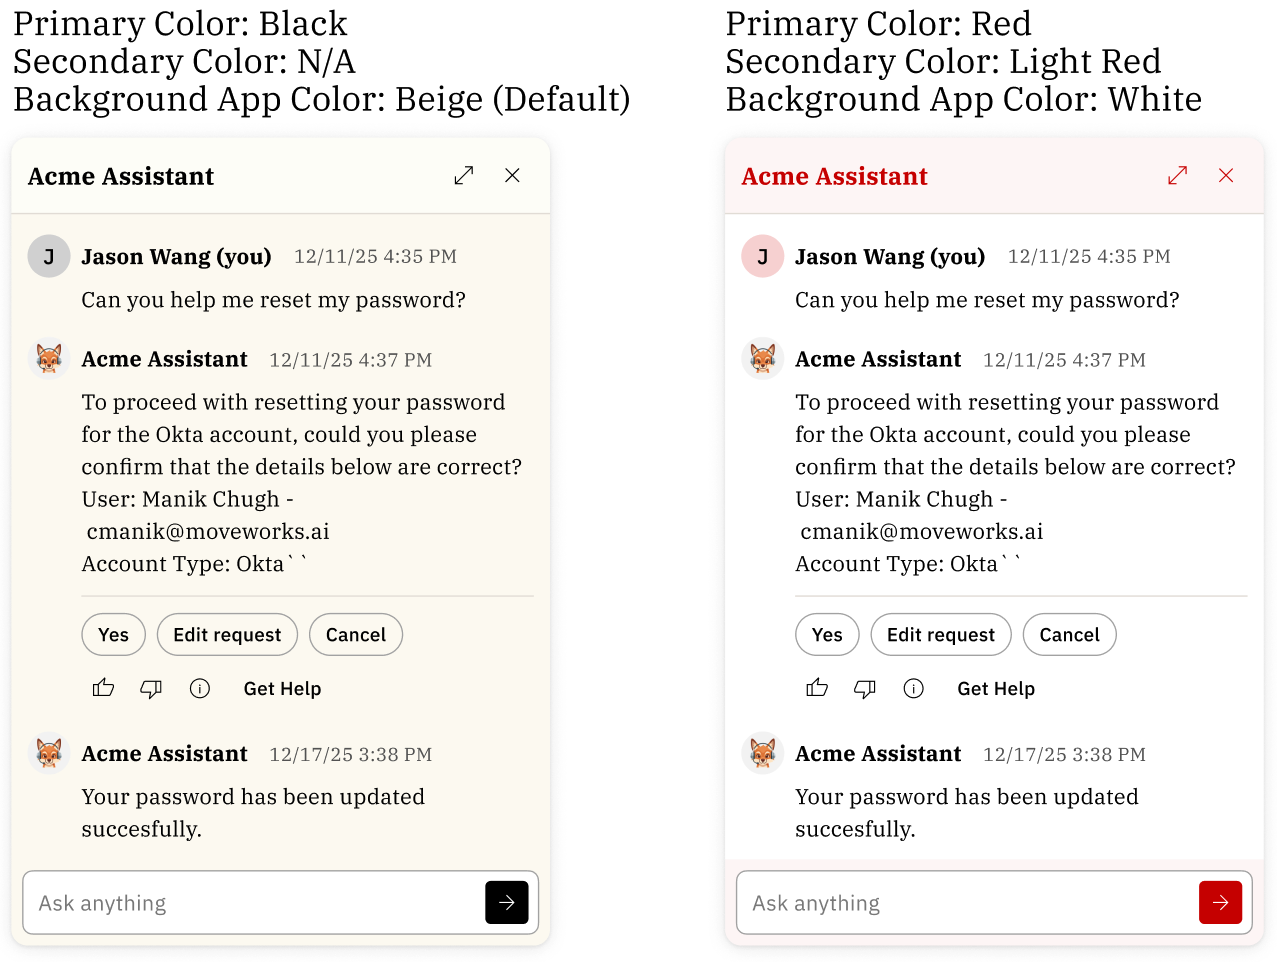This screenshot has height=962, width=1277.
Task: Close the red-themed Acme Assistant window
Action: pyautogui.click(x=1226, y=176)
